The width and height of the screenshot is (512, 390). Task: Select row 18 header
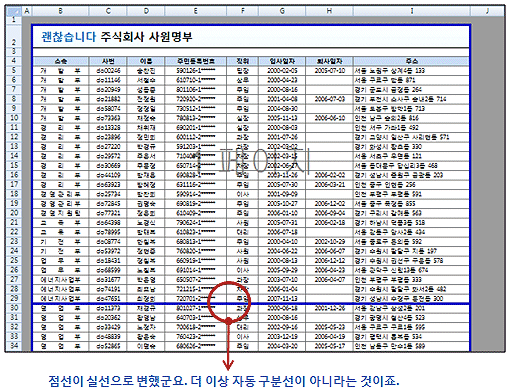coord(14,194)
